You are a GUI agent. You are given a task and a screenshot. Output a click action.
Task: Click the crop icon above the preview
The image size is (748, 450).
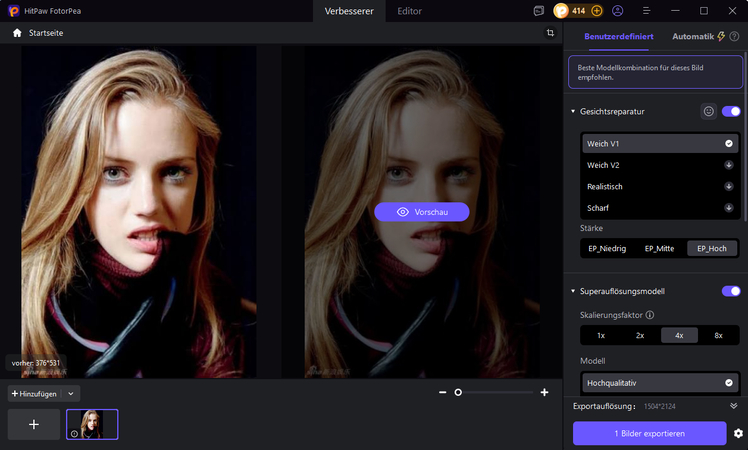[550, 33]
